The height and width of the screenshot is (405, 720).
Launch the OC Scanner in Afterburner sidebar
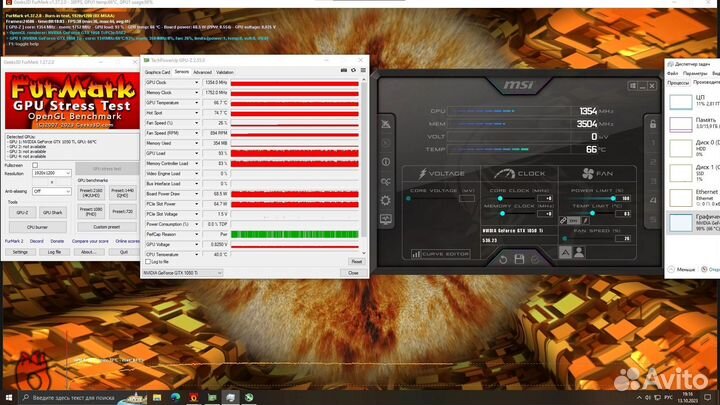point(386,181)
